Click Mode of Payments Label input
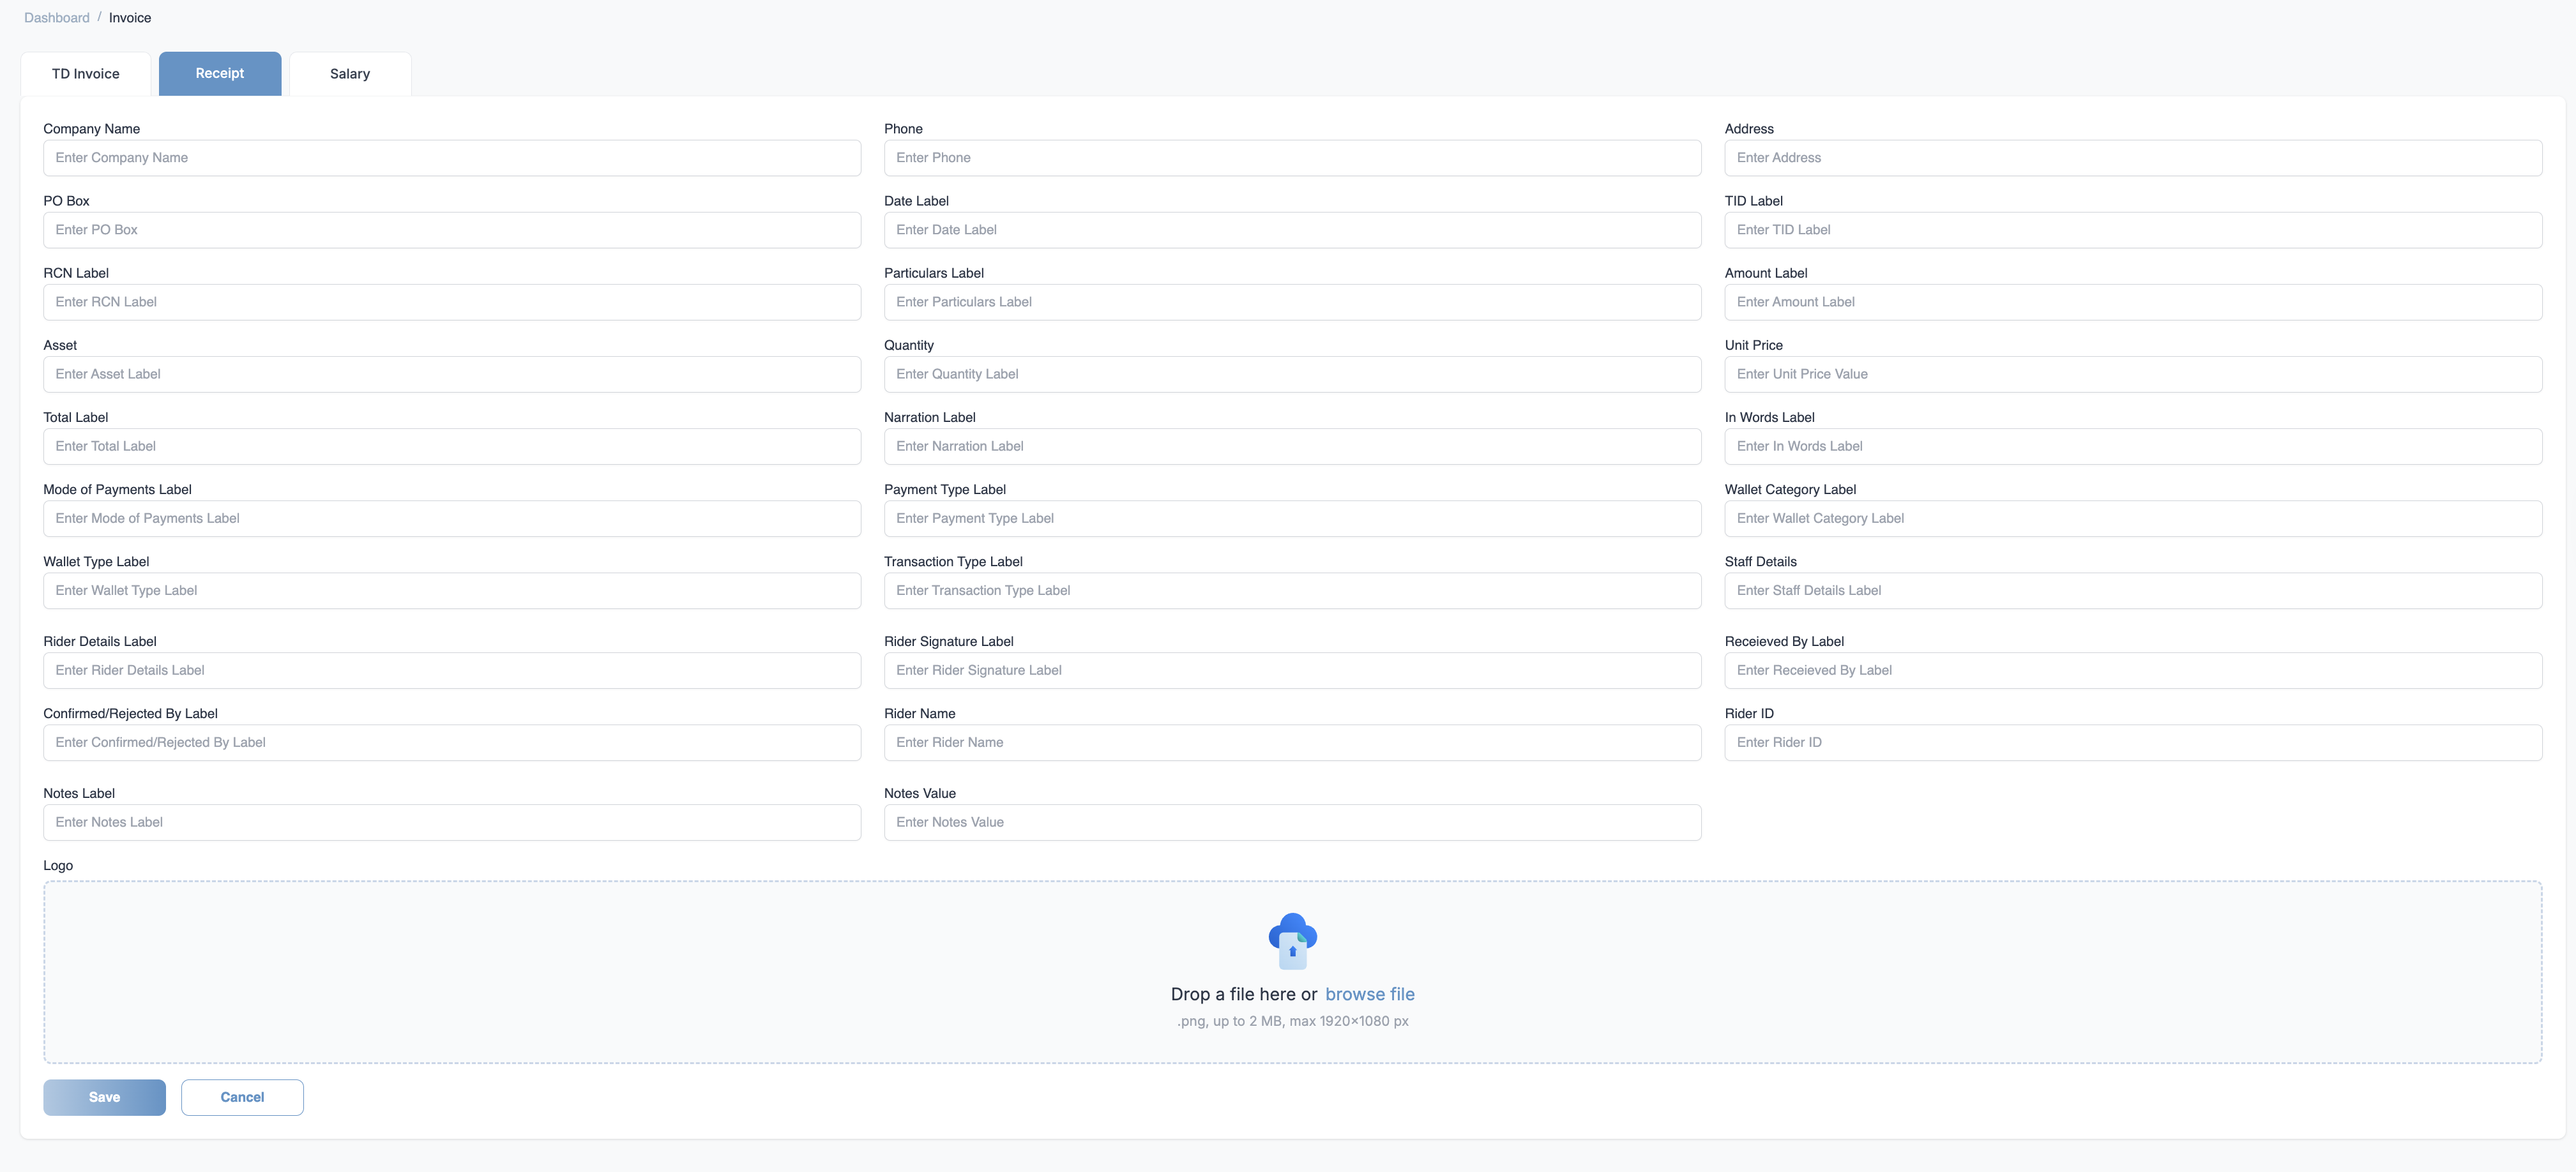 (x=452, y=518)
